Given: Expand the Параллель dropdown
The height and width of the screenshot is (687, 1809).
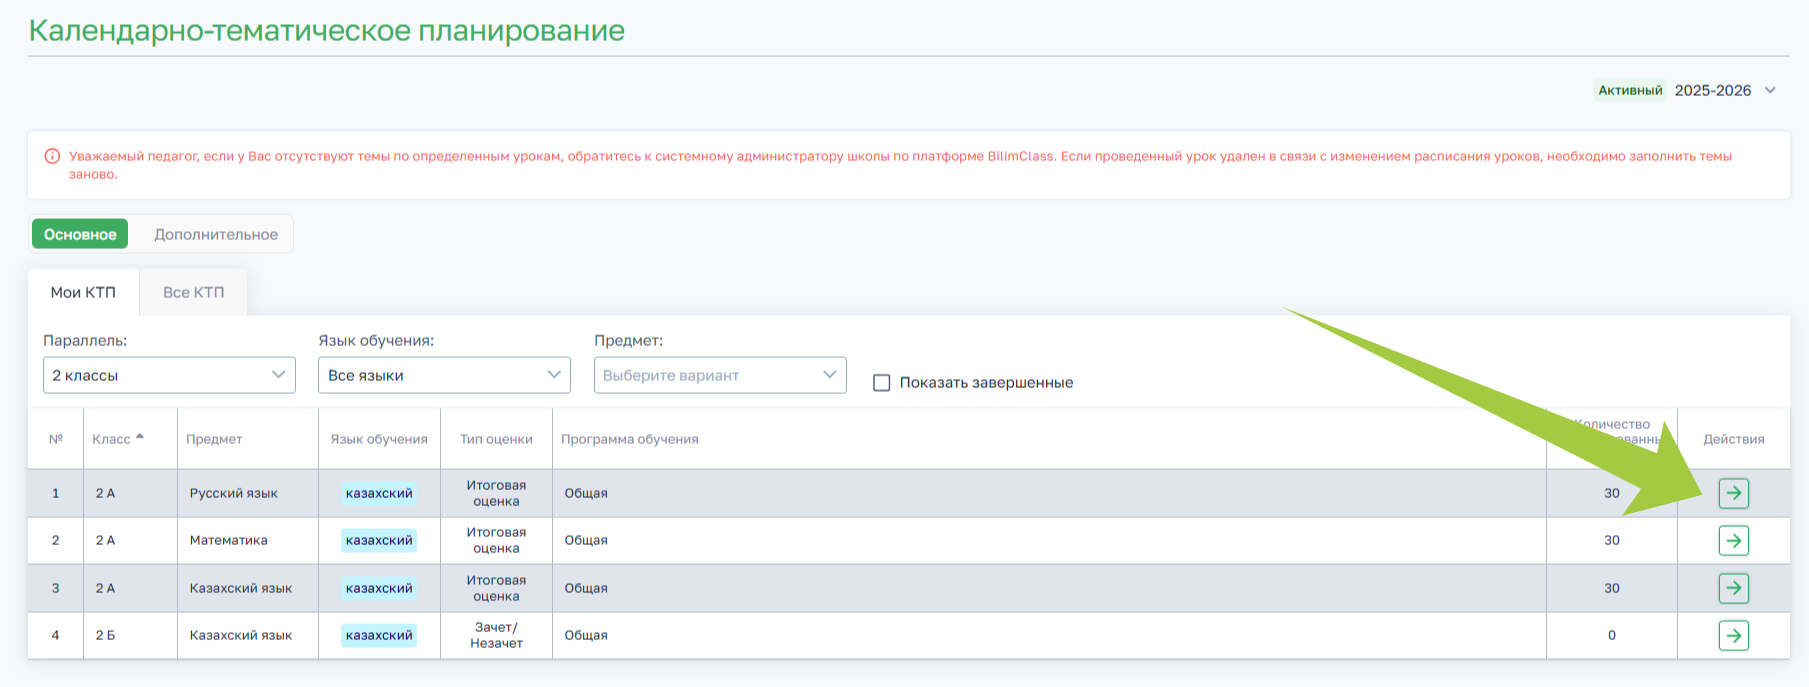Looking at the screenshot, I should click(x=169, y=375).
